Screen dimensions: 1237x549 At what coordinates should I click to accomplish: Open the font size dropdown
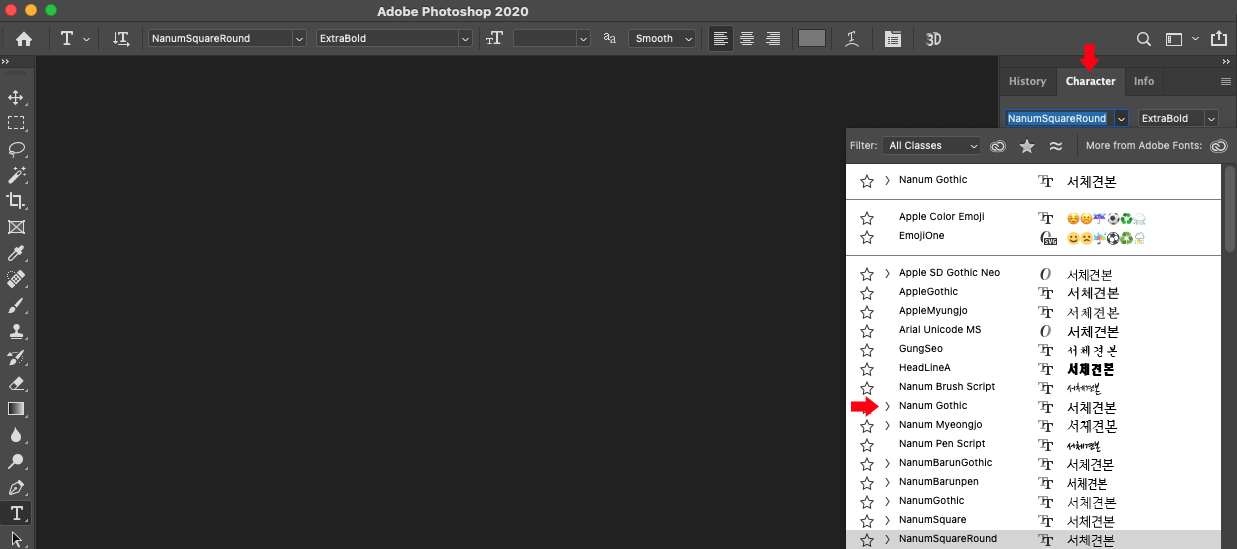583,39
